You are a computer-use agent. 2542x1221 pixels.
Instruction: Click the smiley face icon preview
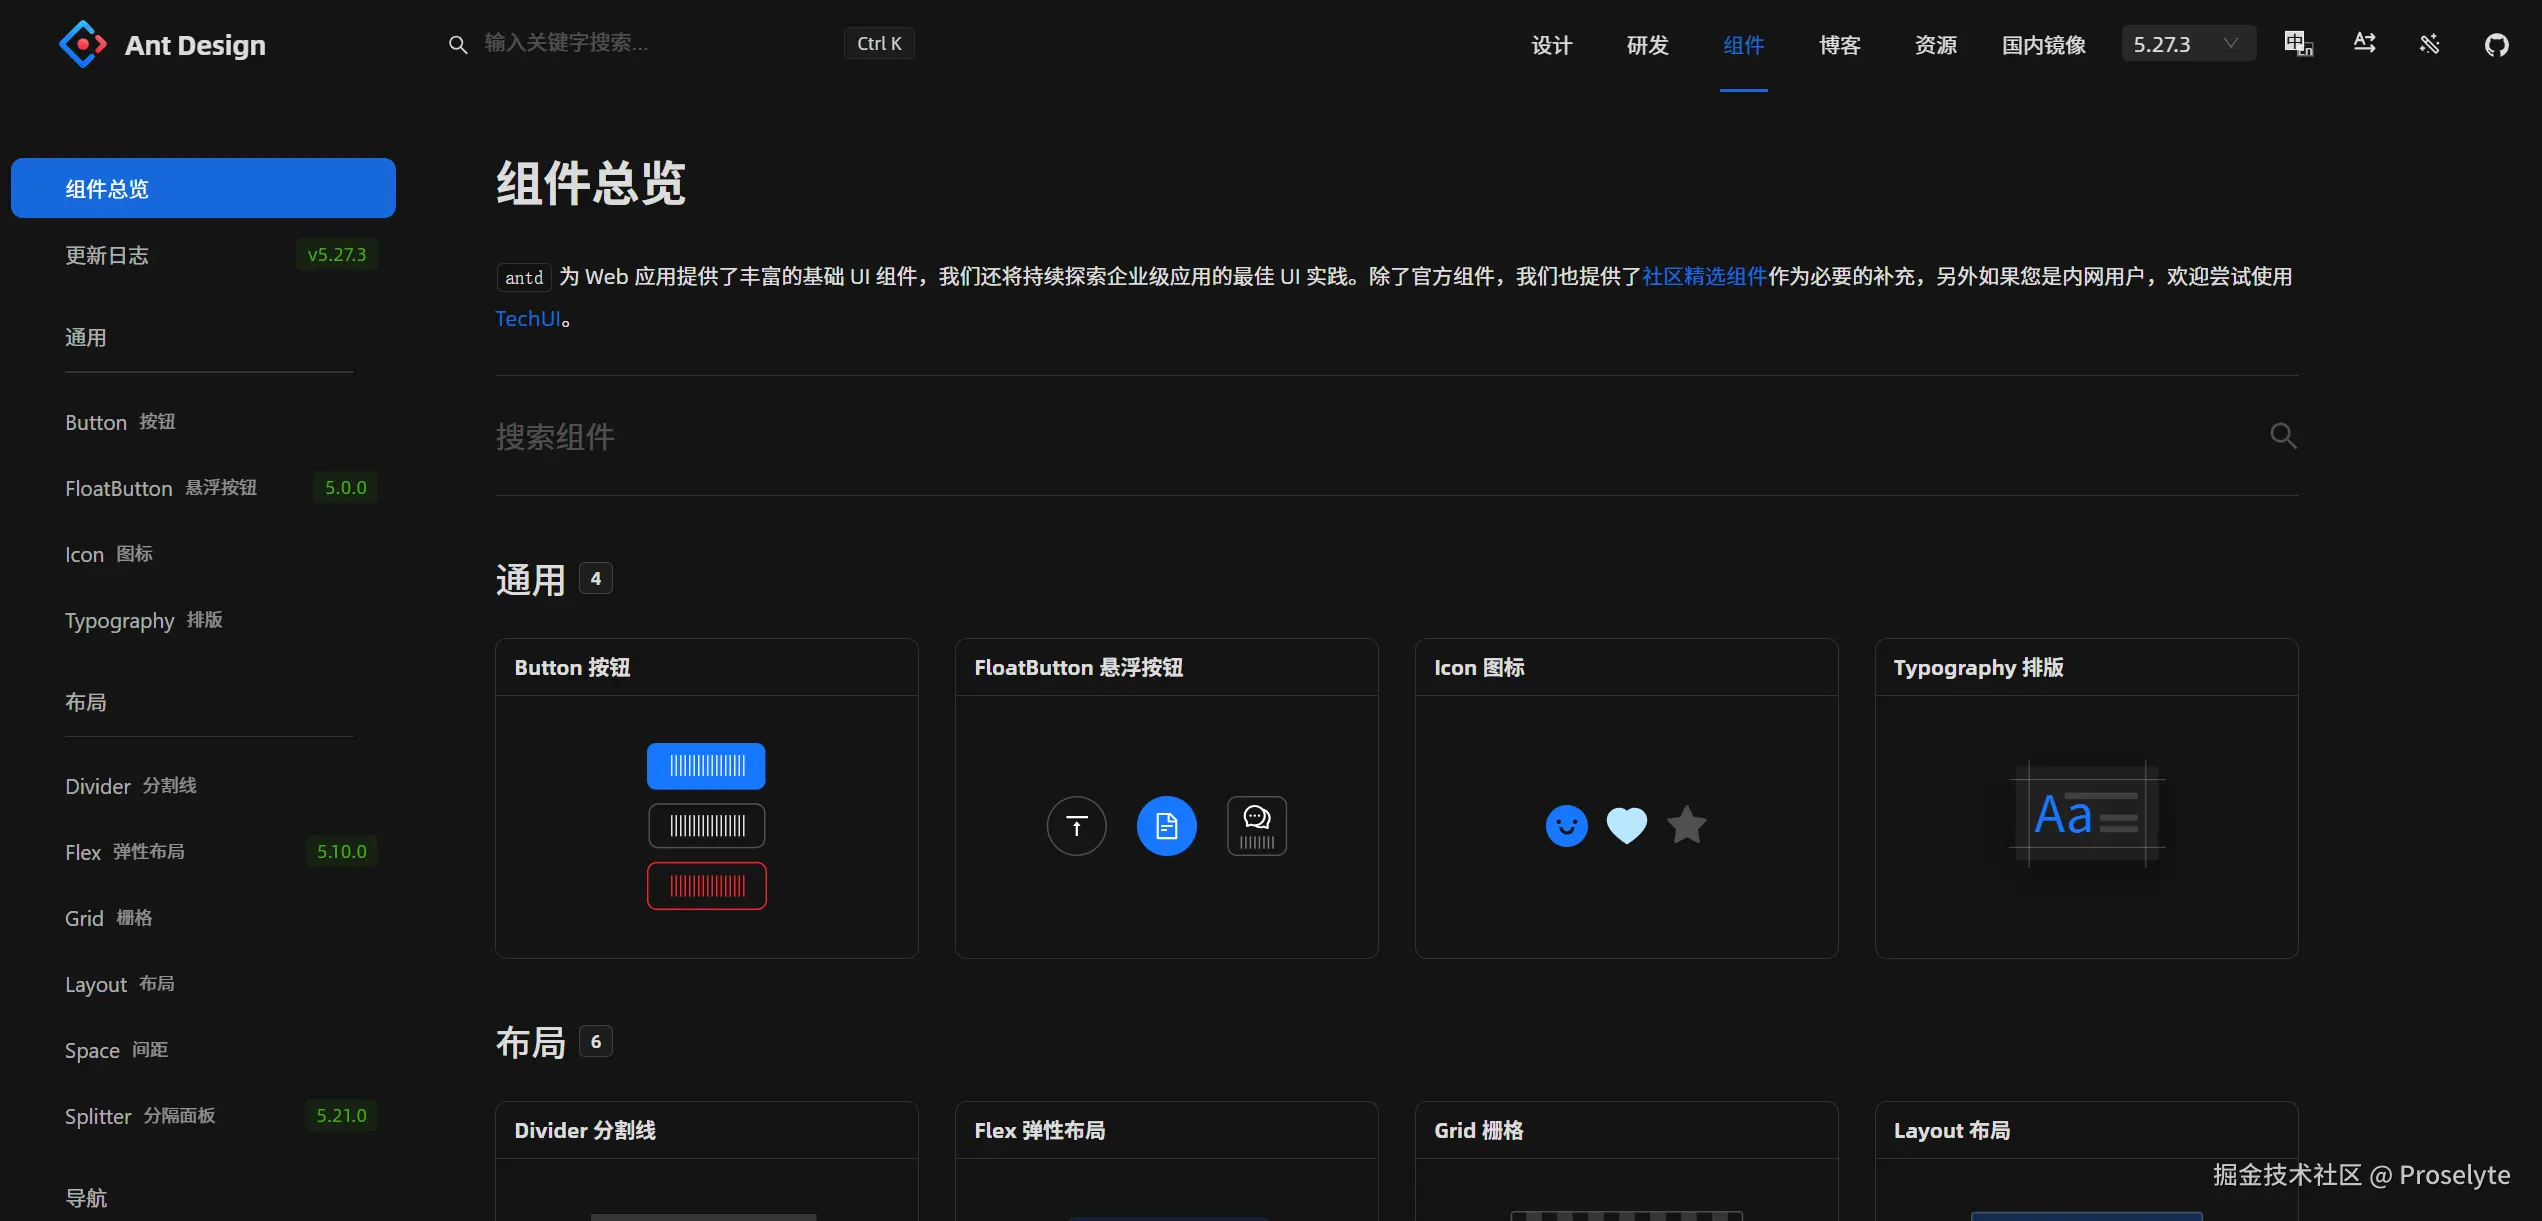tap(1566, 826)
